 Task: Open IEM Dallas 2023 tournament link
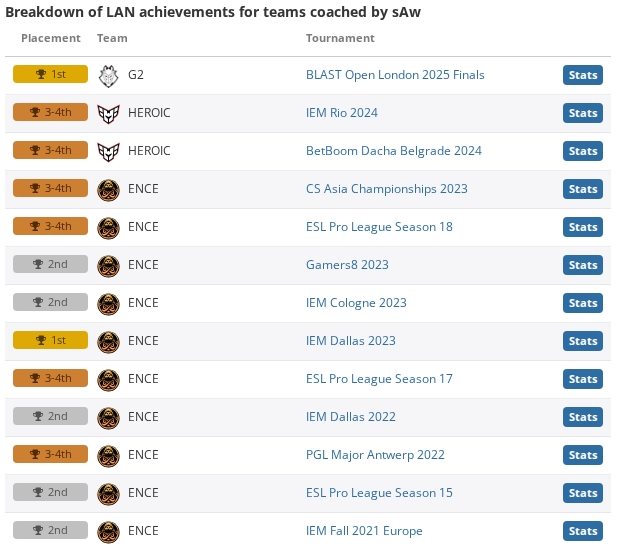pyautogui.click(x=351, y=341)
